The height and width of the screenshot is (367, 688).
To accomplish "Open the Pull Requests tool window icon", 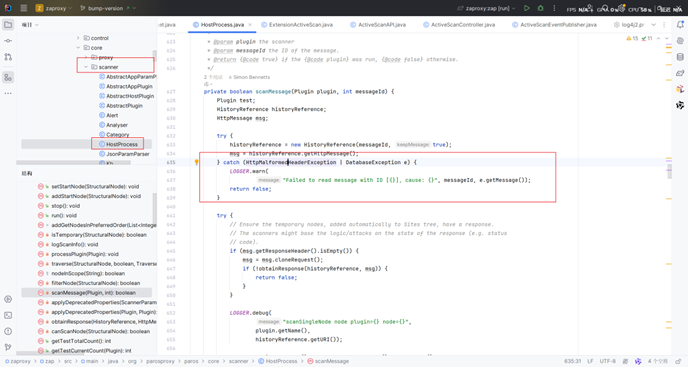I will point(8,57).
